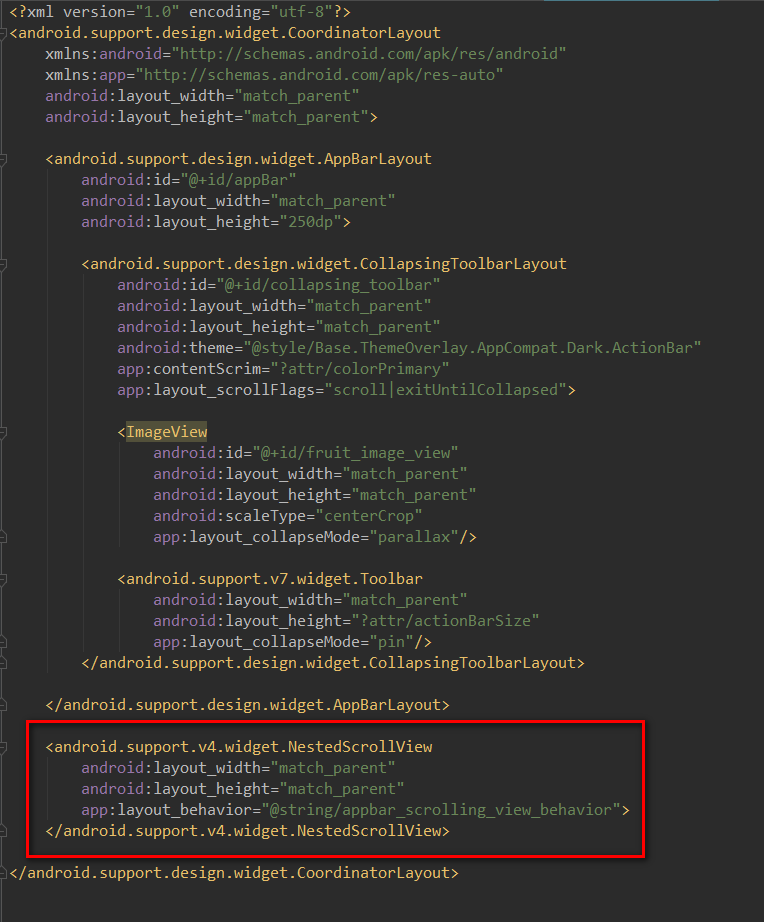Click the layout_collapseMode "parallax" value
Image resolution: width=764 pixels, height=922 pixels.
click(x=414, y=537)
